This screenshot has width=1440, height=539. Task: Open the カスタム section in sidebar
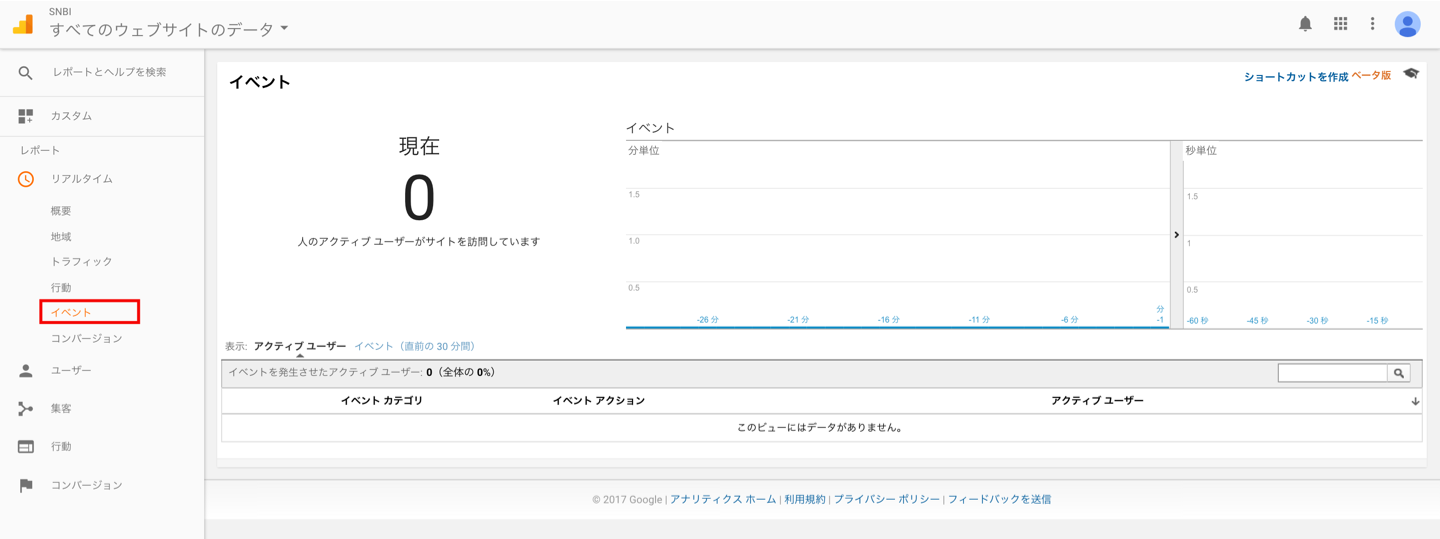70,116
